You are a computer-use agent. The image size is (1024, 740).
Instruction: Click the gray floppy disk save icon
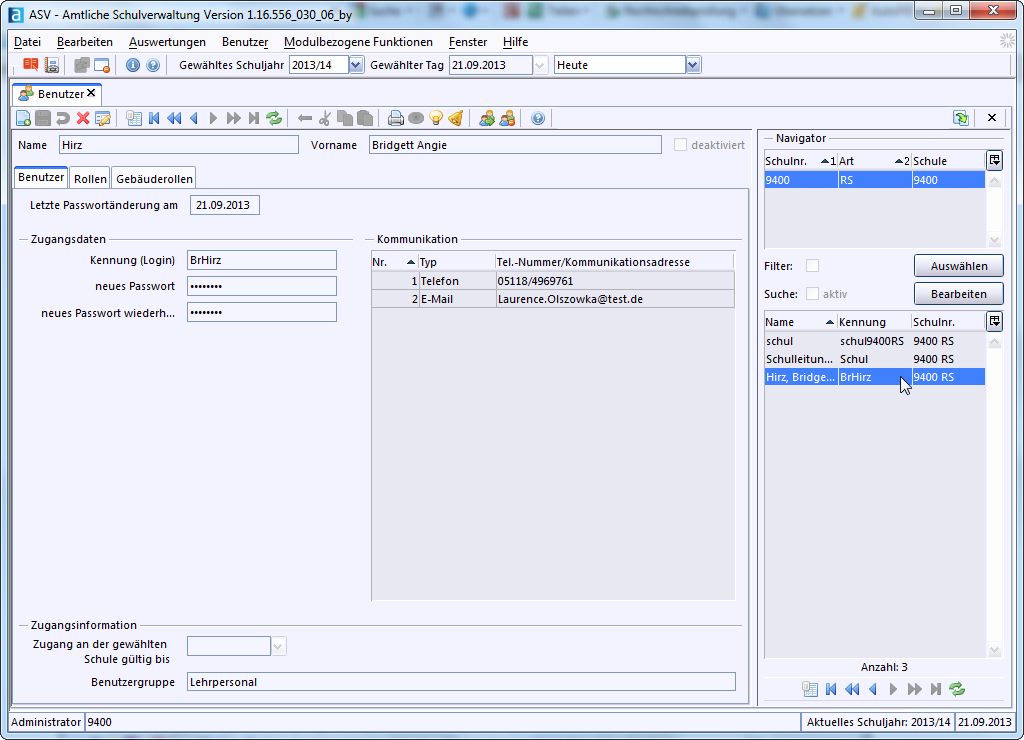43,118
